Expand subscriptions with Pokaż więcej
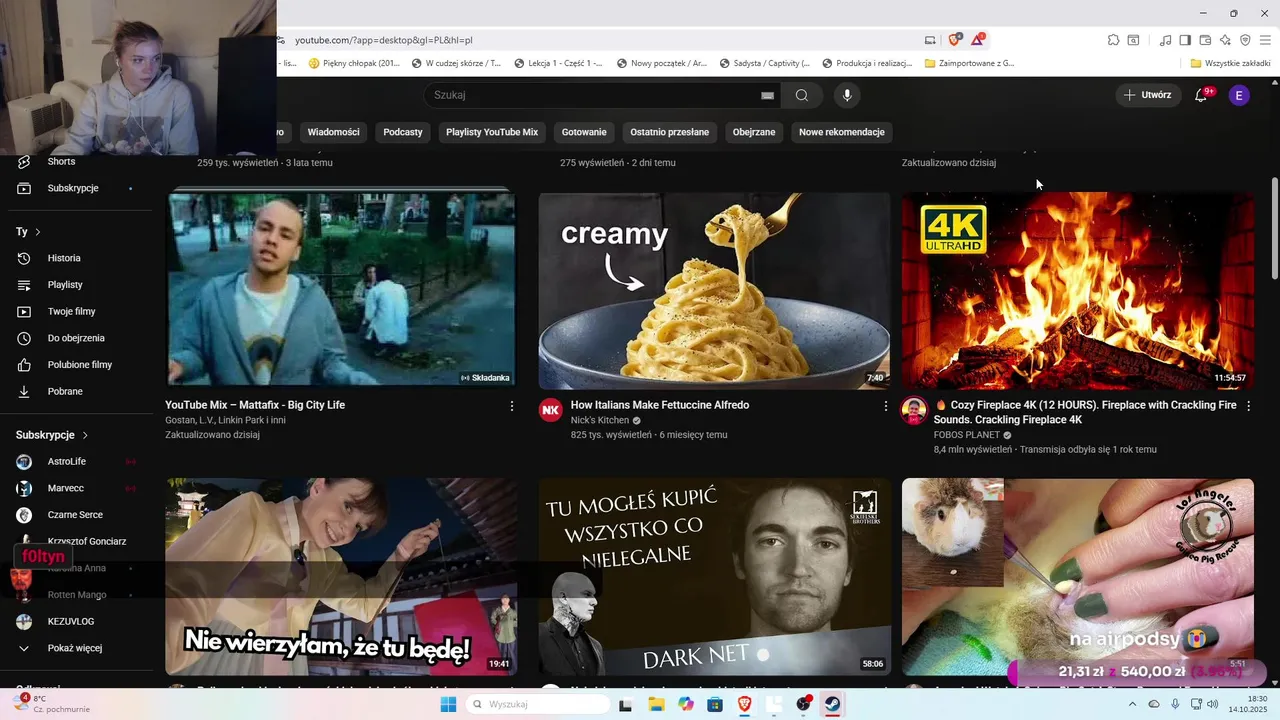This screenshot has width=1280, height=720. tap(75, 648)
